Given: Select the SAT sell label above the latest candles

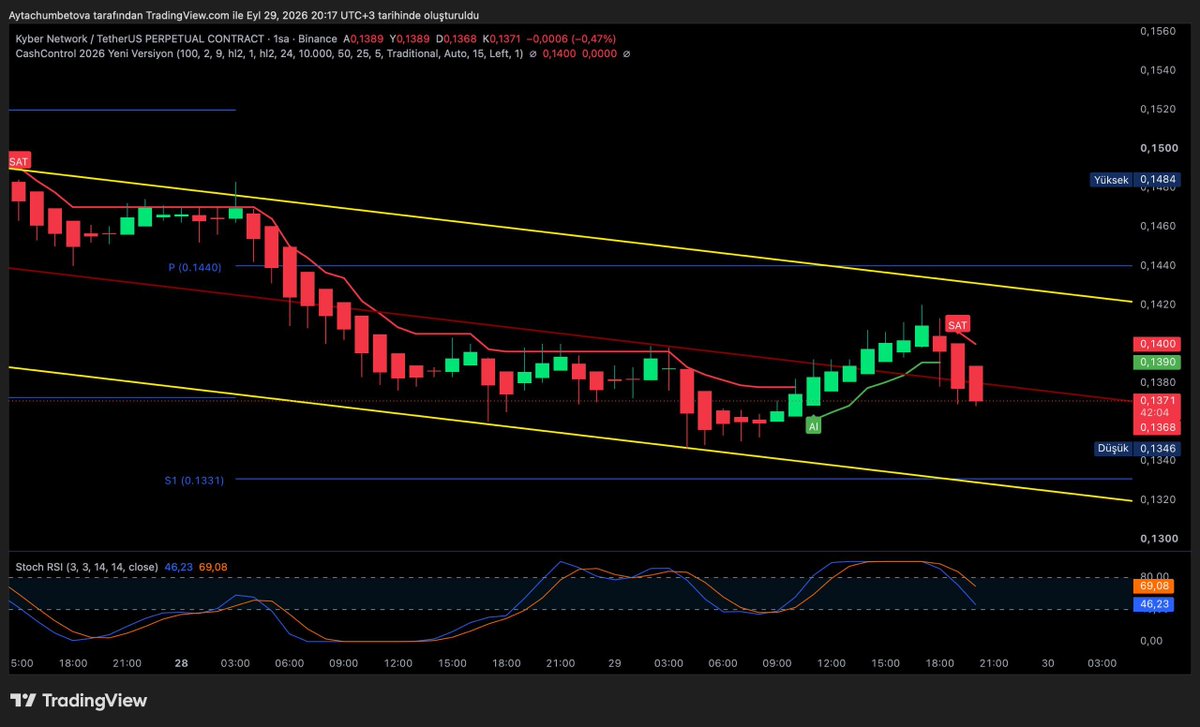Looking at the screenshot, I should pos(958,325).
